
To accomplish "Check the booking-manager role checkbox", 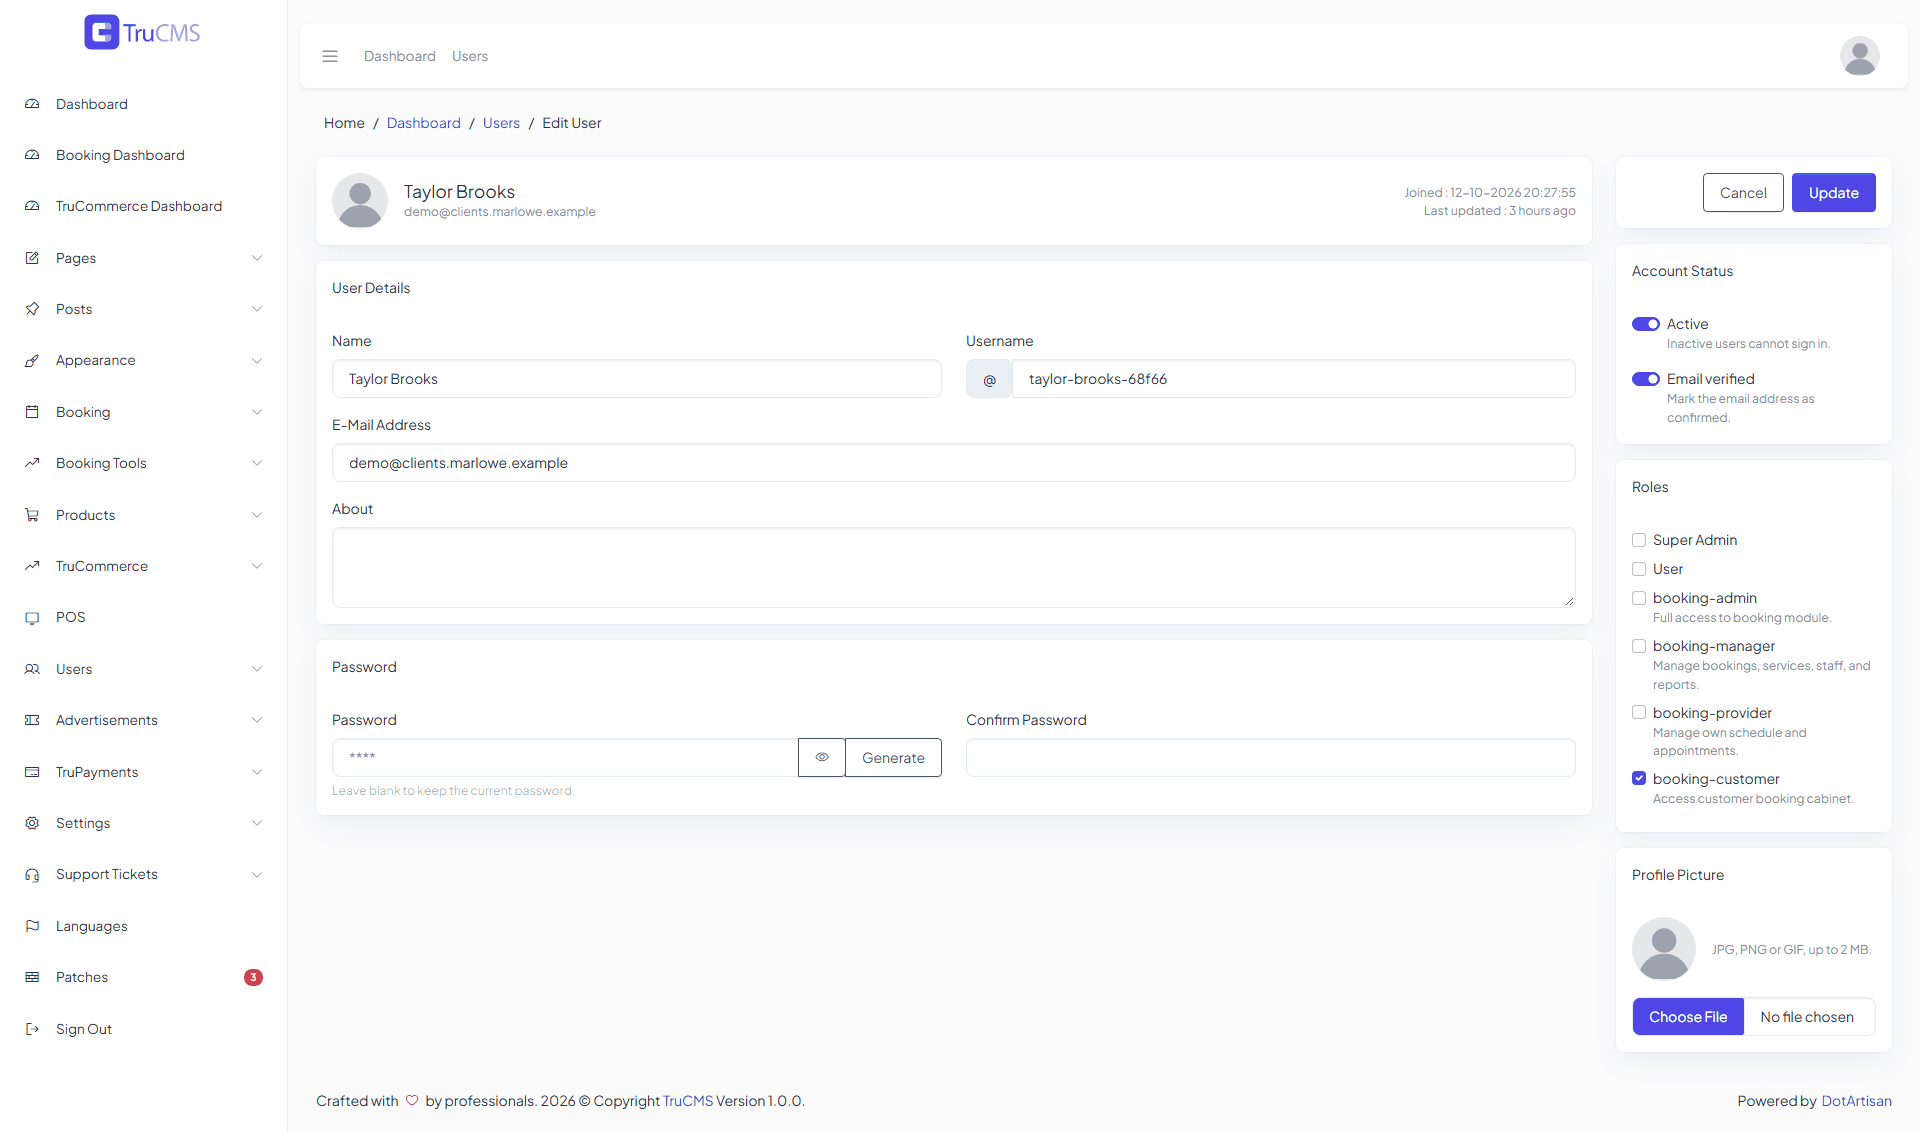I will [1639, 646].
